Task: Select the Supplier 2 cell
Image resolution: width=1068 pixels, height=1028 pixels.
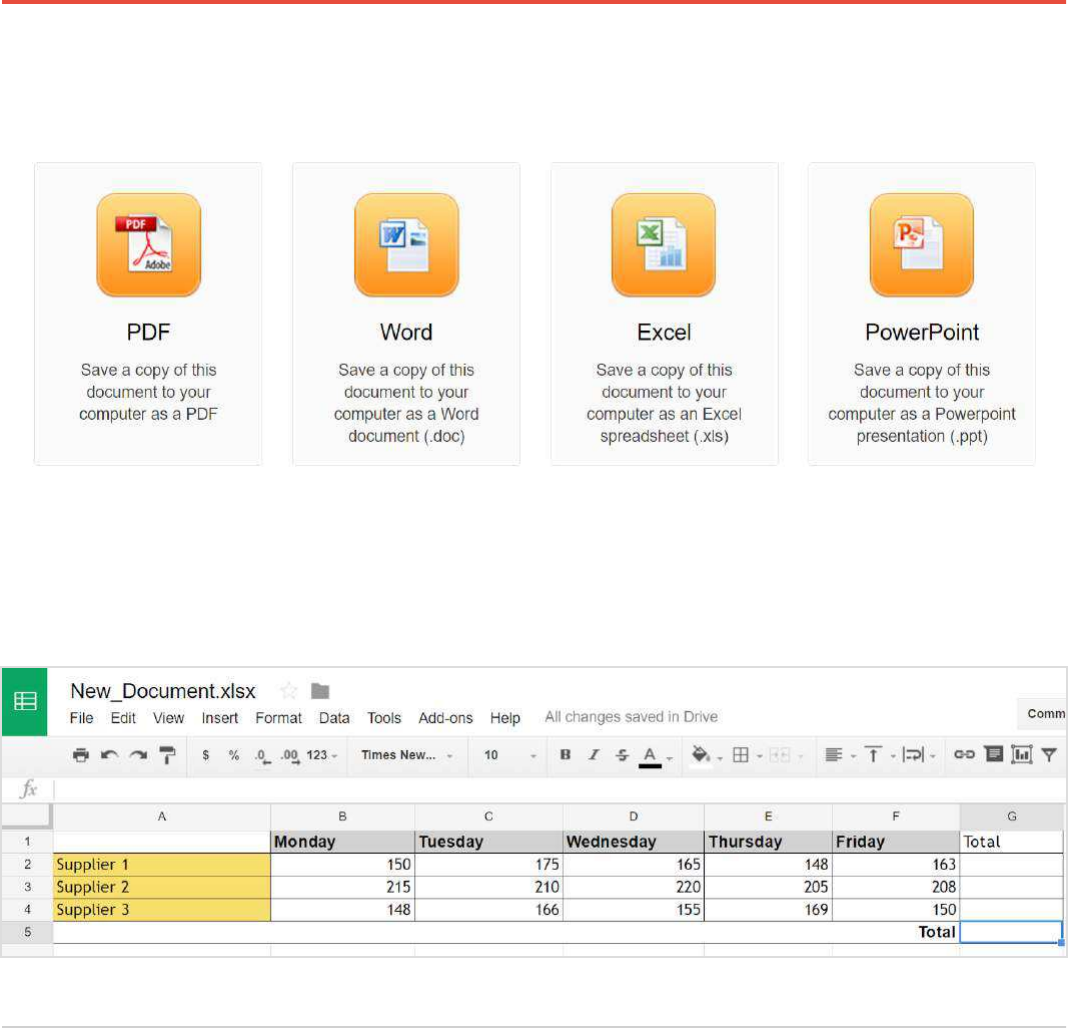Action: click(162, 887)
